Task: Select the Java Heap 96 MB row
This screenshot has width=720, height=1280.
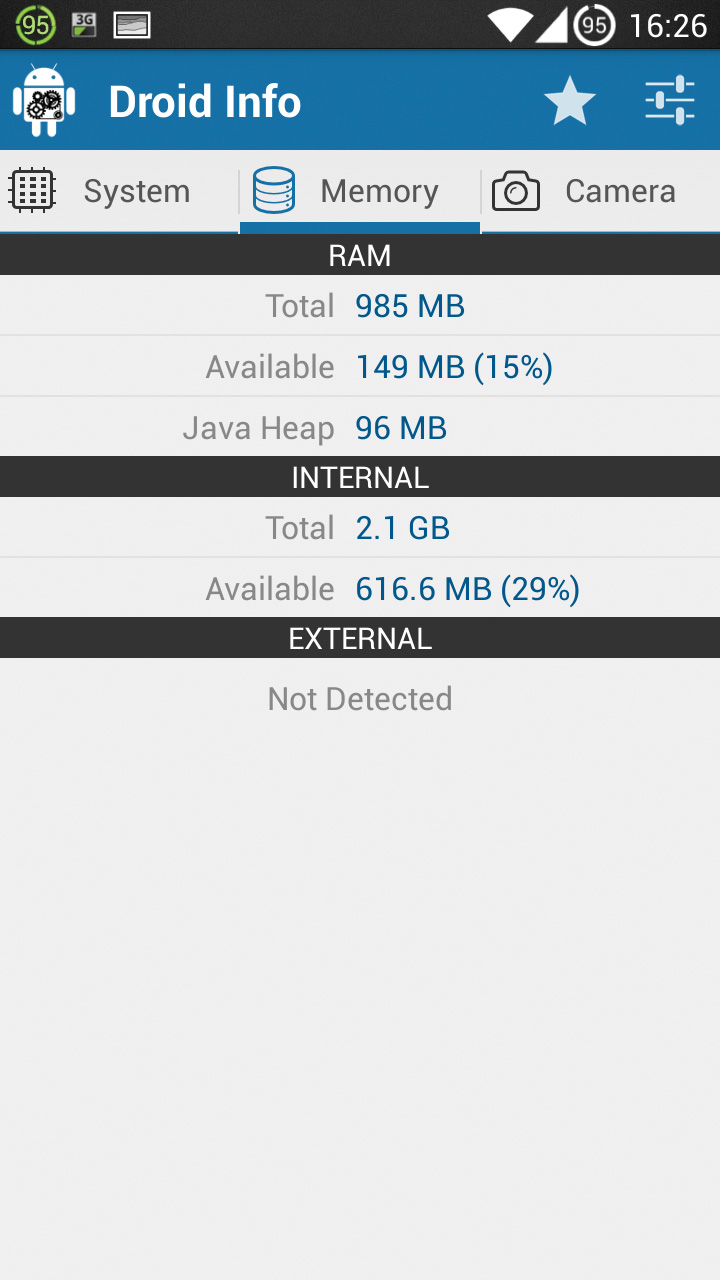Action: (360, 428)
